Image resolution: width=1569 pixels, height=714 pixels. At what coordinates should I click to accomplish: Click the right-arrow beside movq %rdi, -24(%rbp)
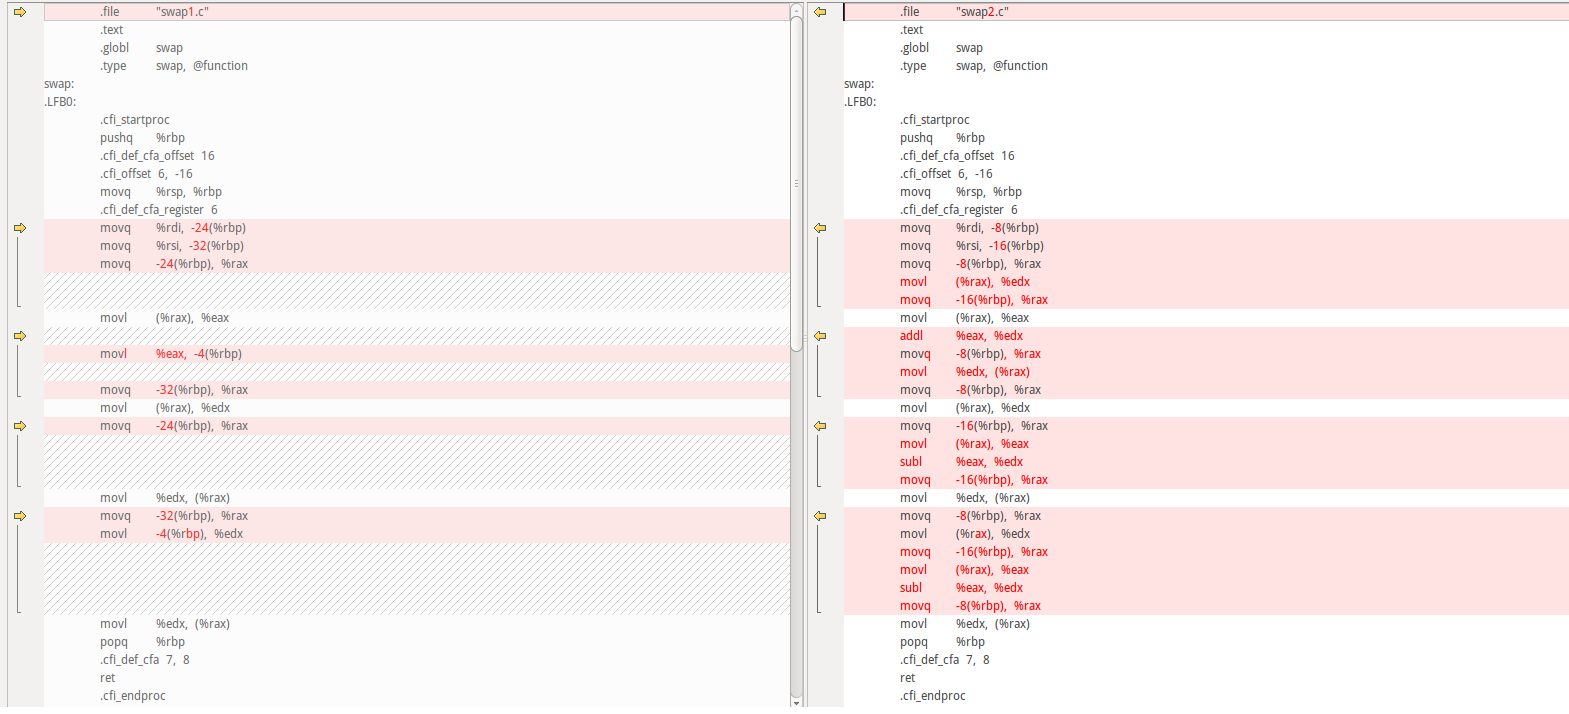(20, 228)
